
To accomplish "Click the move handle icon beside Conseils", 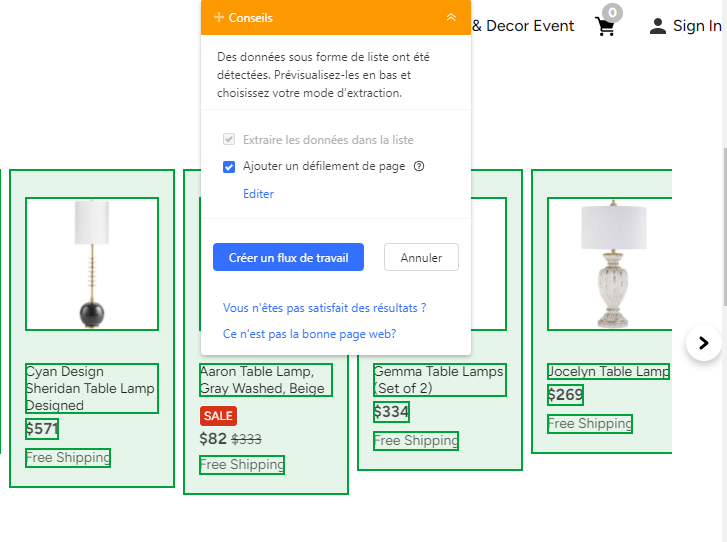I will click(219, 18).
